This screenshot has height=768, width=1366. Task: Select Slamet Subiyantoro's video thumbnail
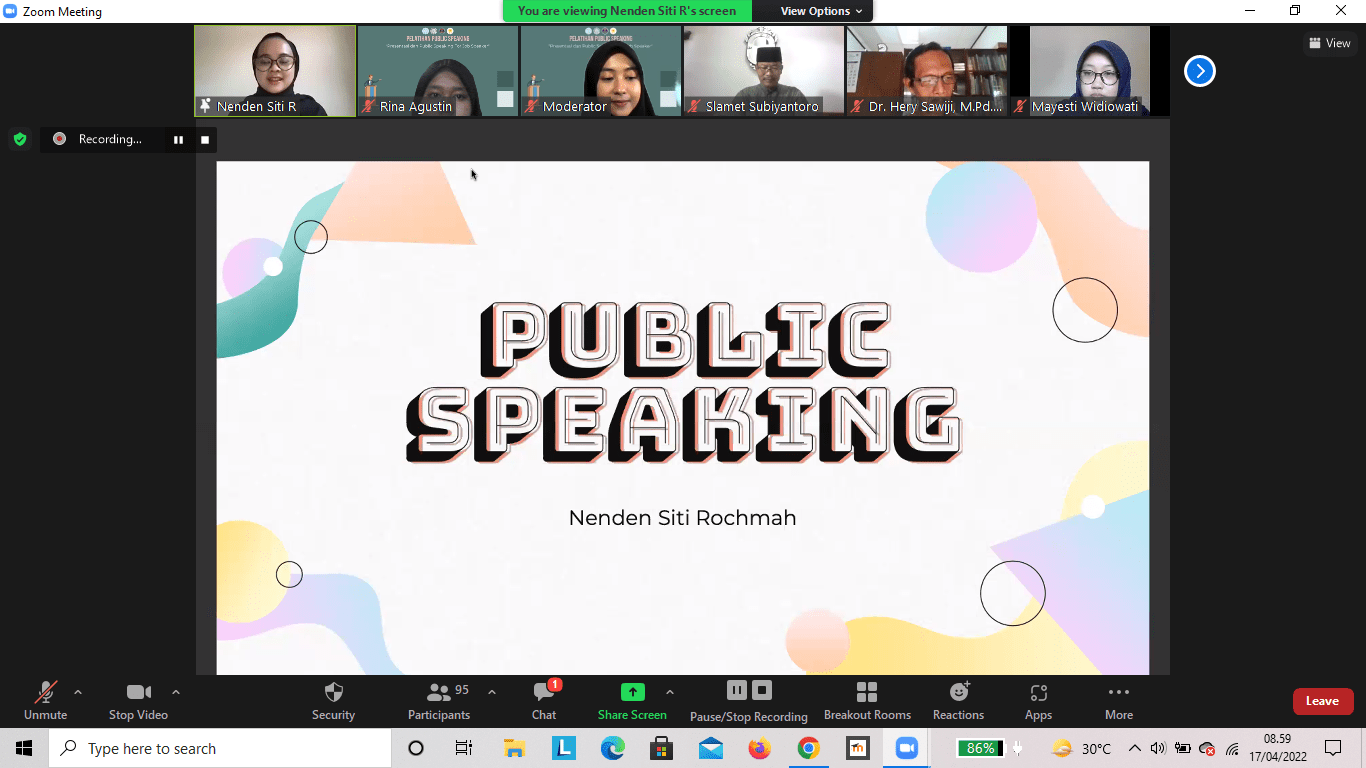pos(763,71)
